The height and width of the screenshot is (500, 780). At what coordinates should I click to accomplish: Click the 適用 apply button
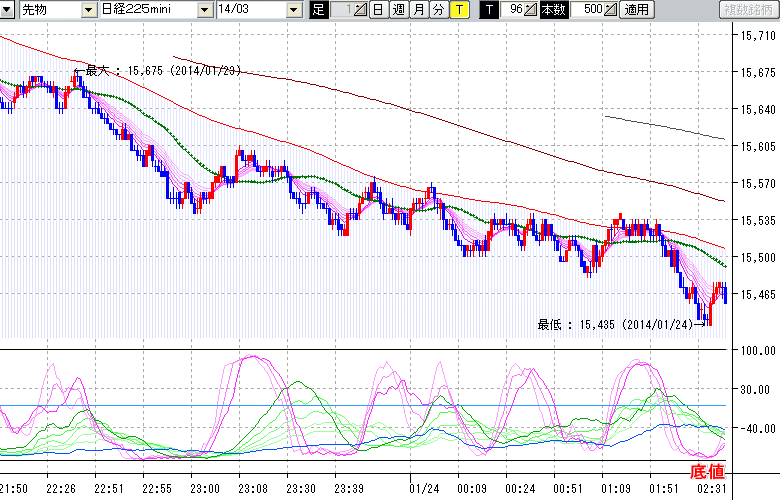pos(635,10)
